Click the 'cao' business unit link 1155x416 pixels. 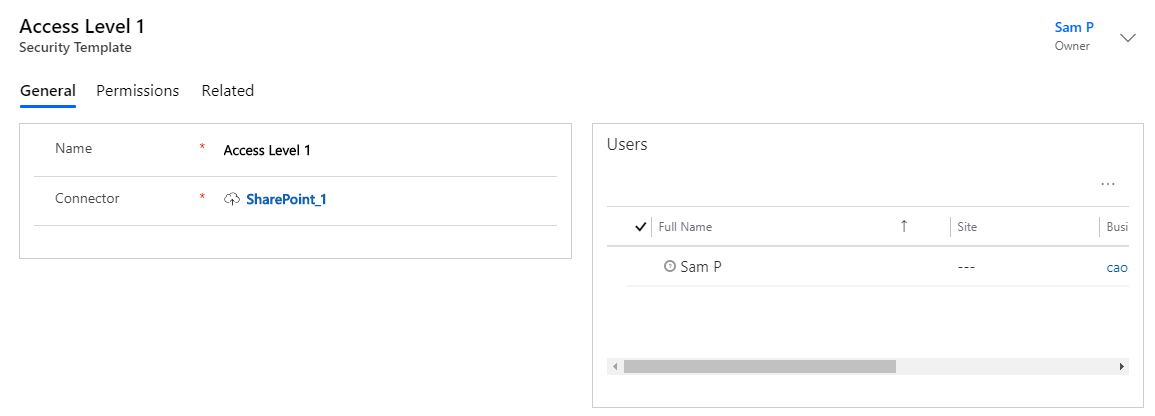(x=1117, y=267)
